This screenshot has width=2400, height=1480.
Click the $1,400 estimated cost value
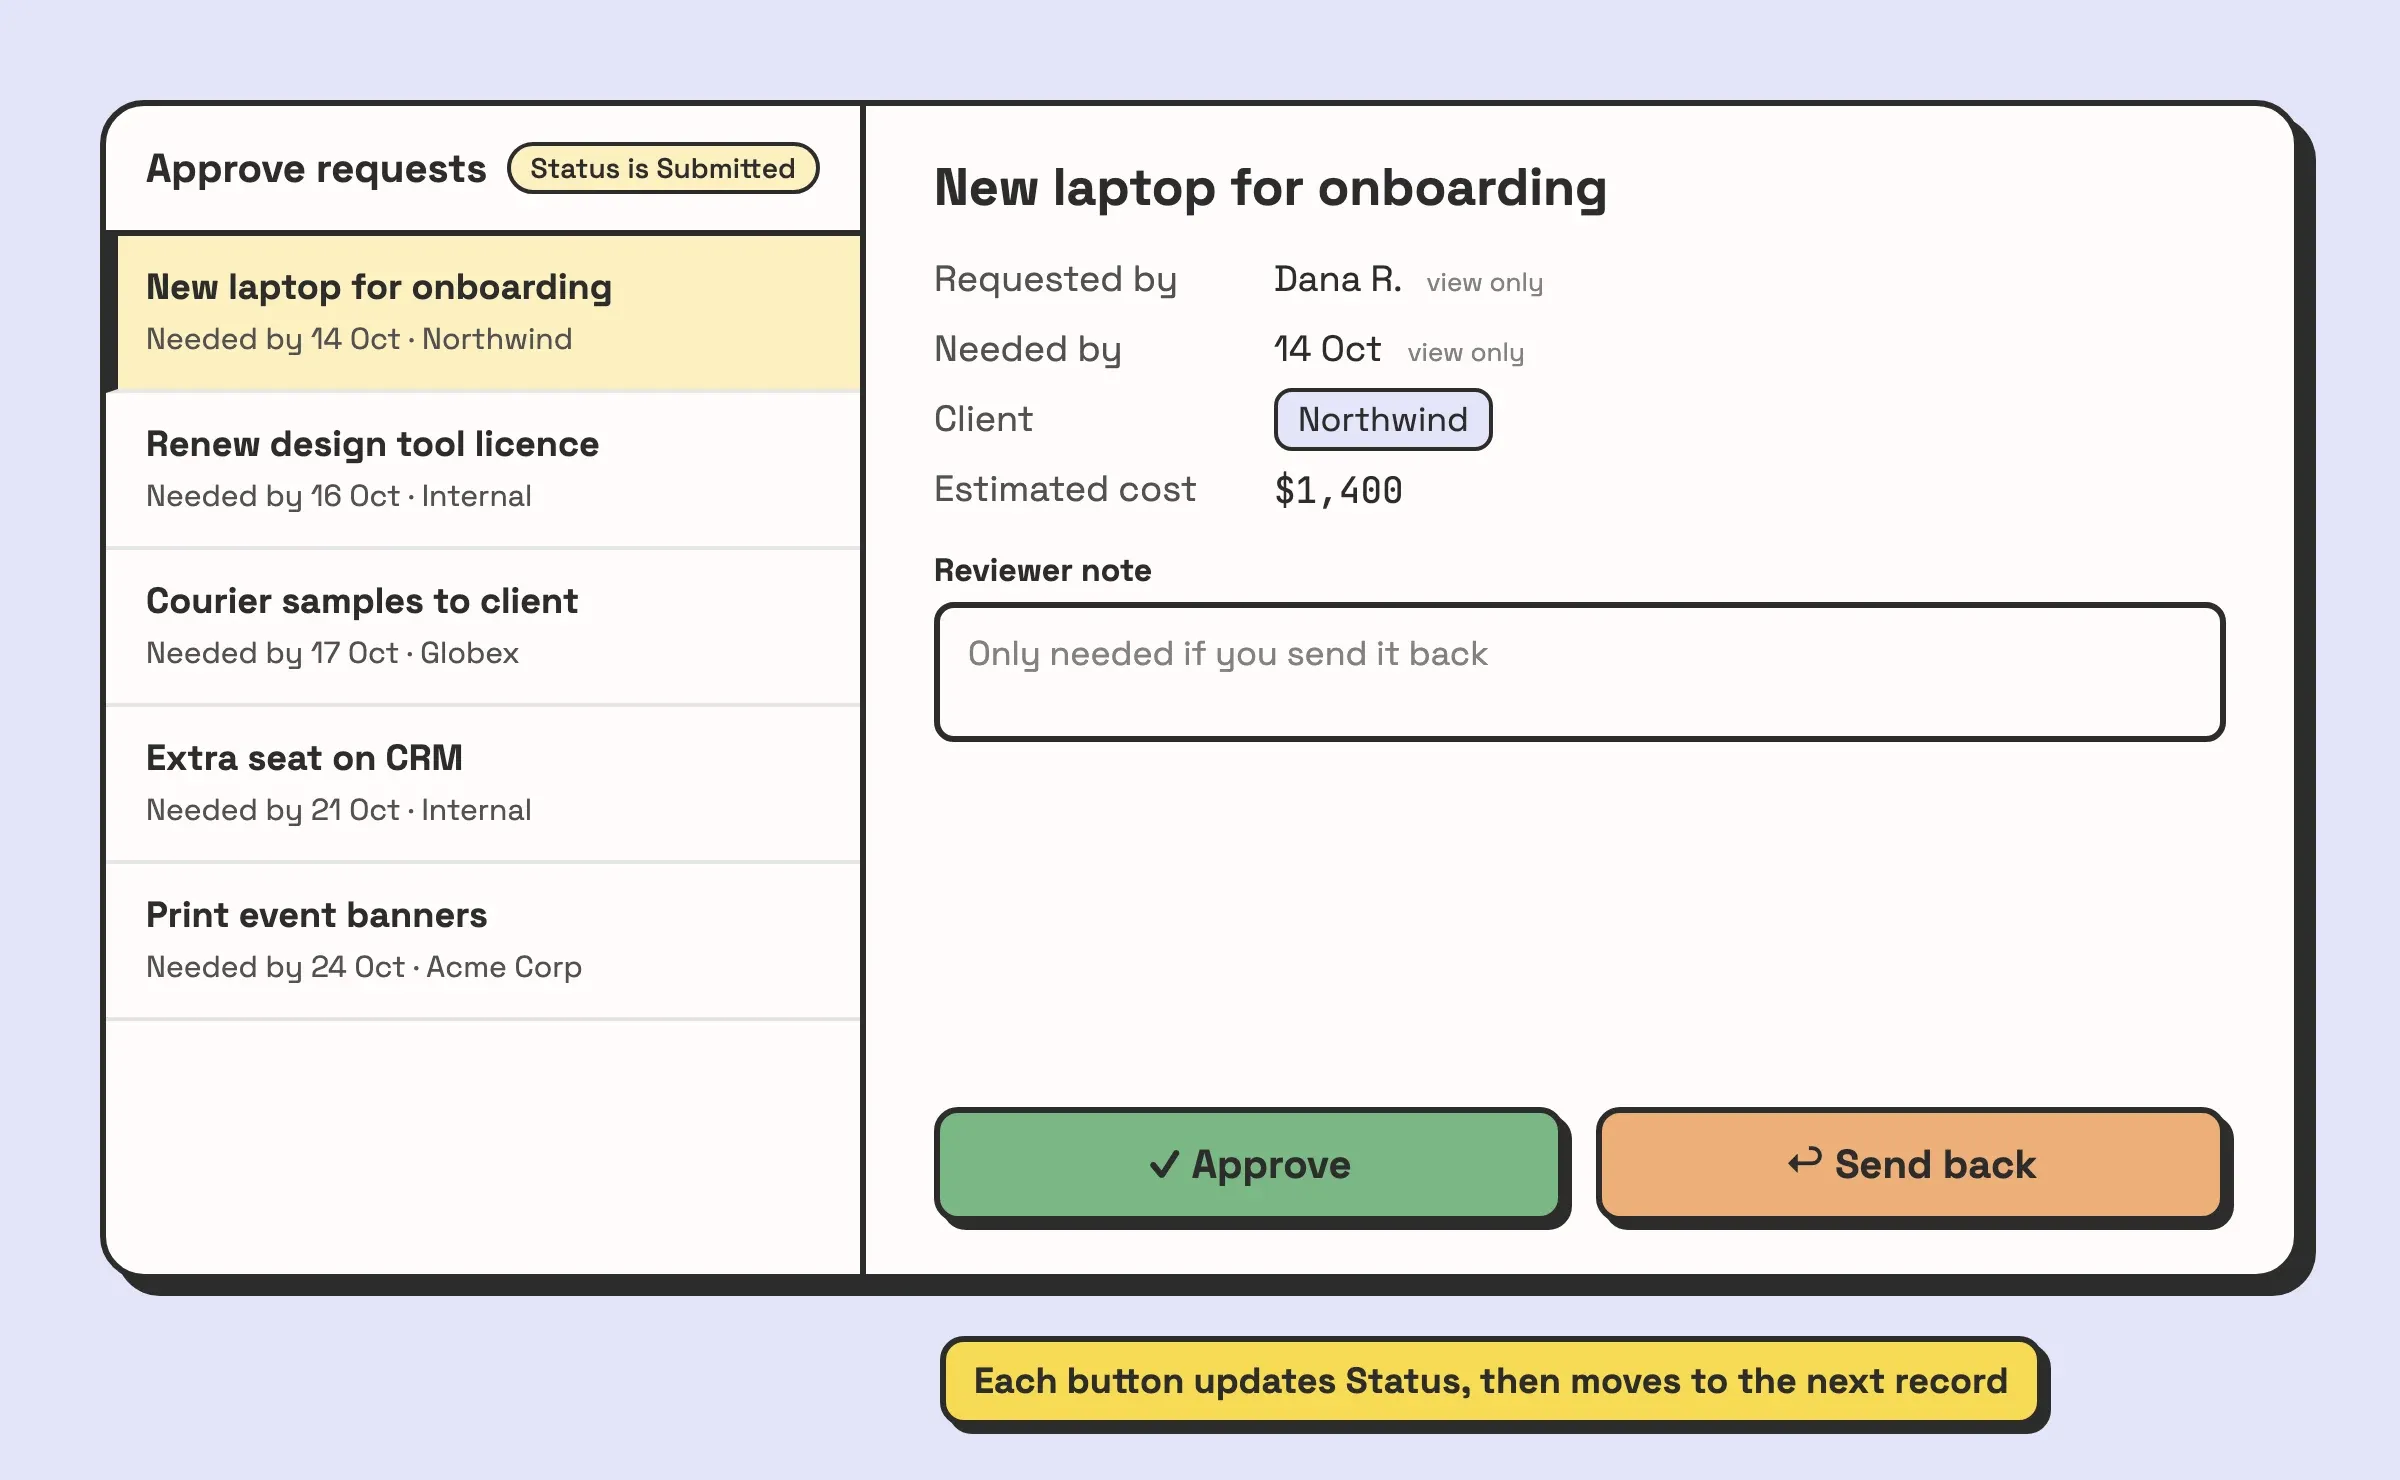[1338, 490]
